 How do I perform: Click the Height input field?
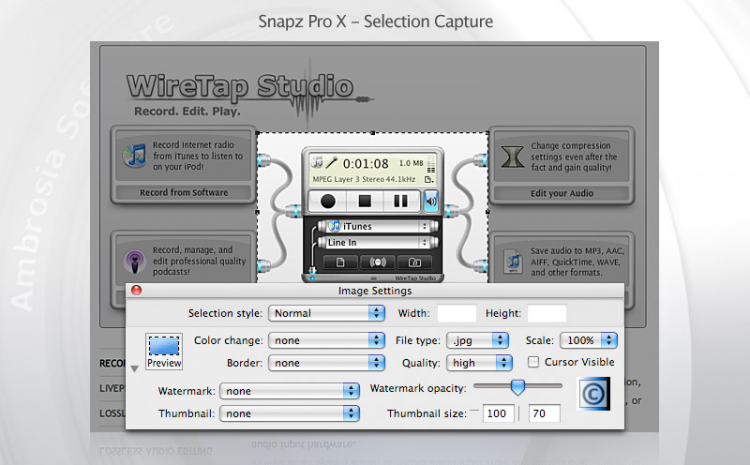[547, 313]
